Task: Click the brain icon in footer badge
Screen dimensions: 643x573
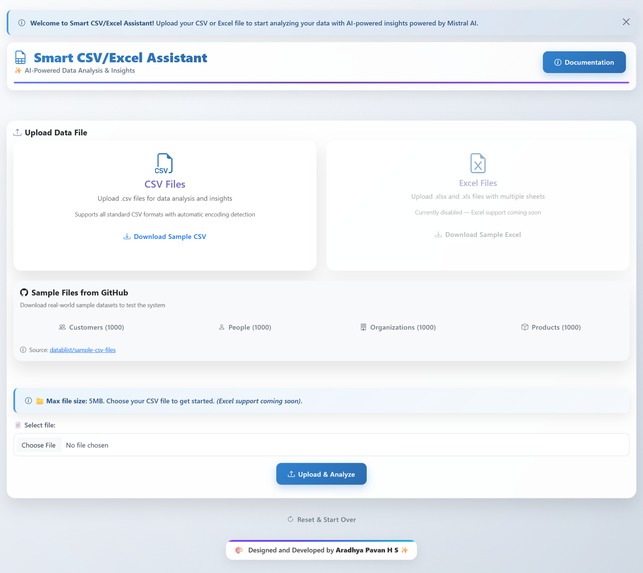Action: (x=239, y=550)
